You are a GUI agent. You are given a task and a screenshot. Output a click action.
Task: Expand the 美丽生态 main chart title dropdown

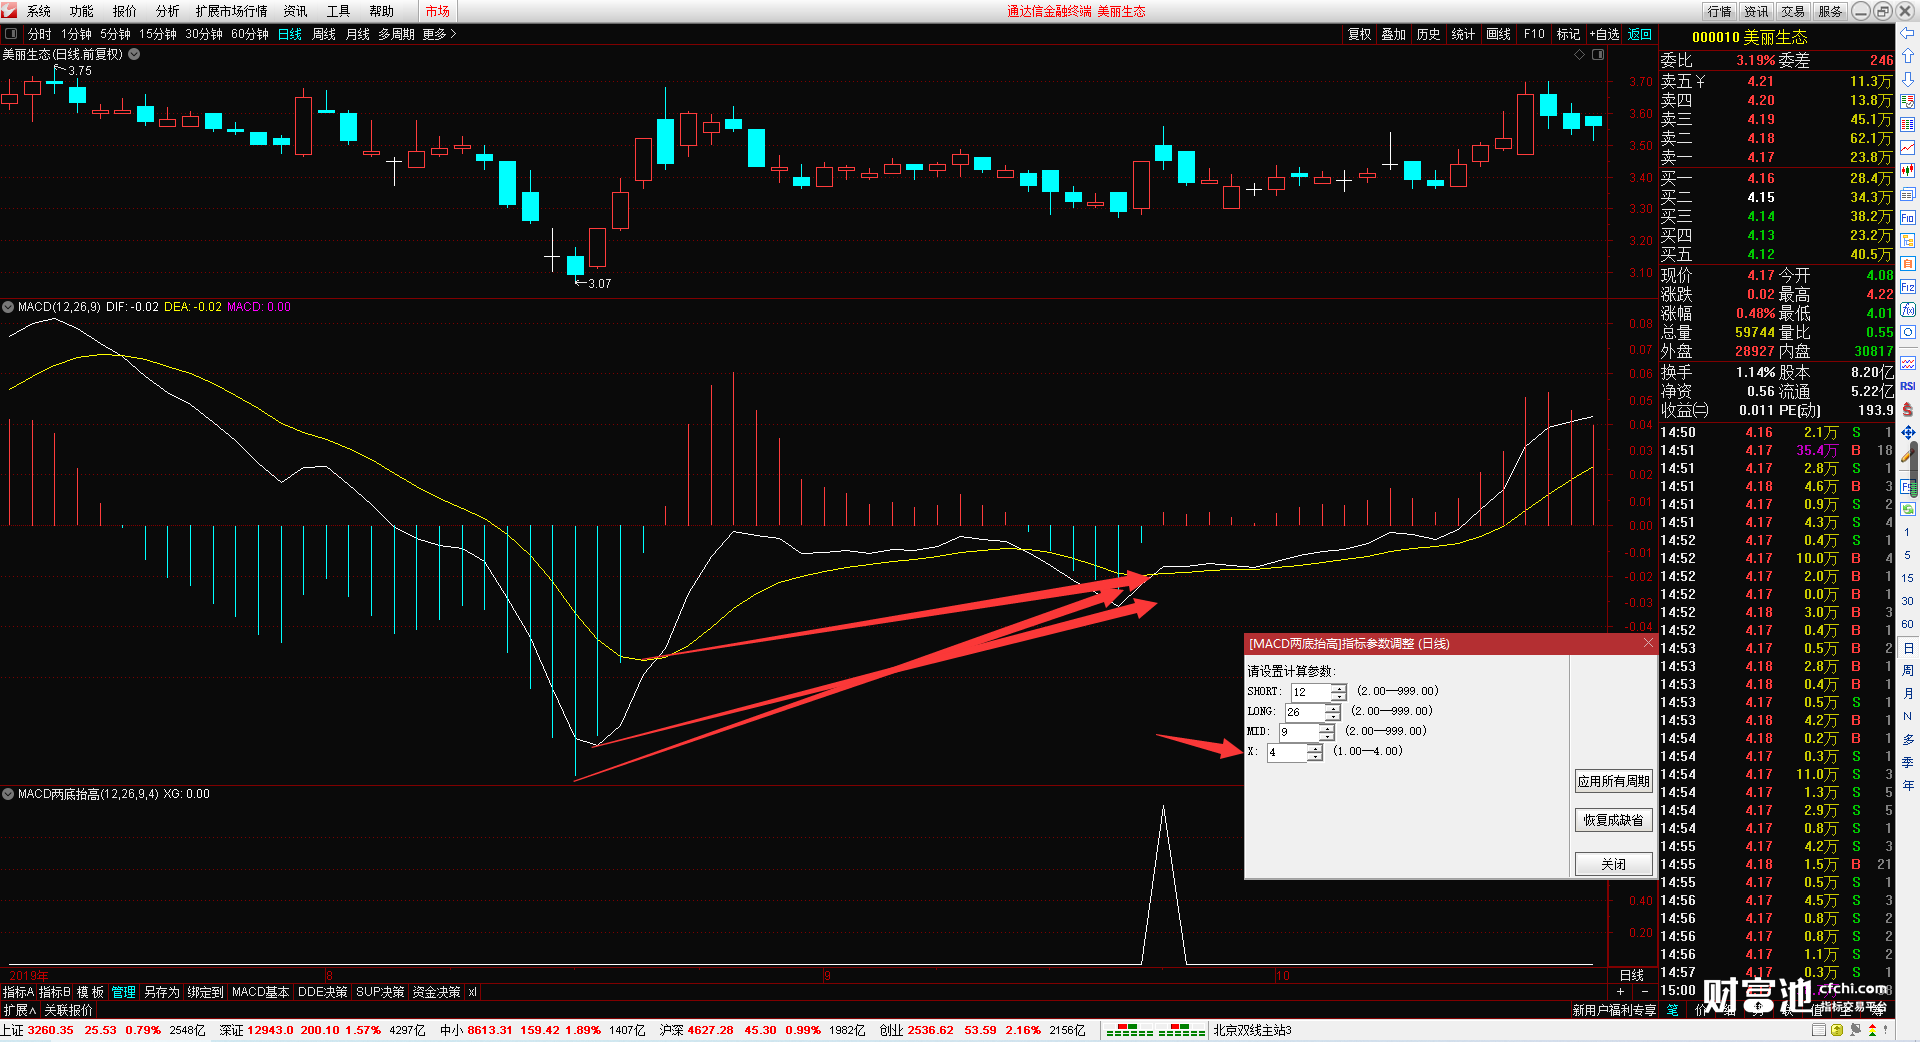point(134,54)
